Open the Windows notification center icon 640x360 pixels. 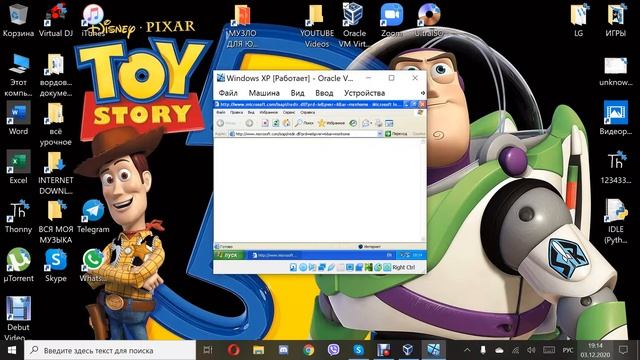pos(623,350)
